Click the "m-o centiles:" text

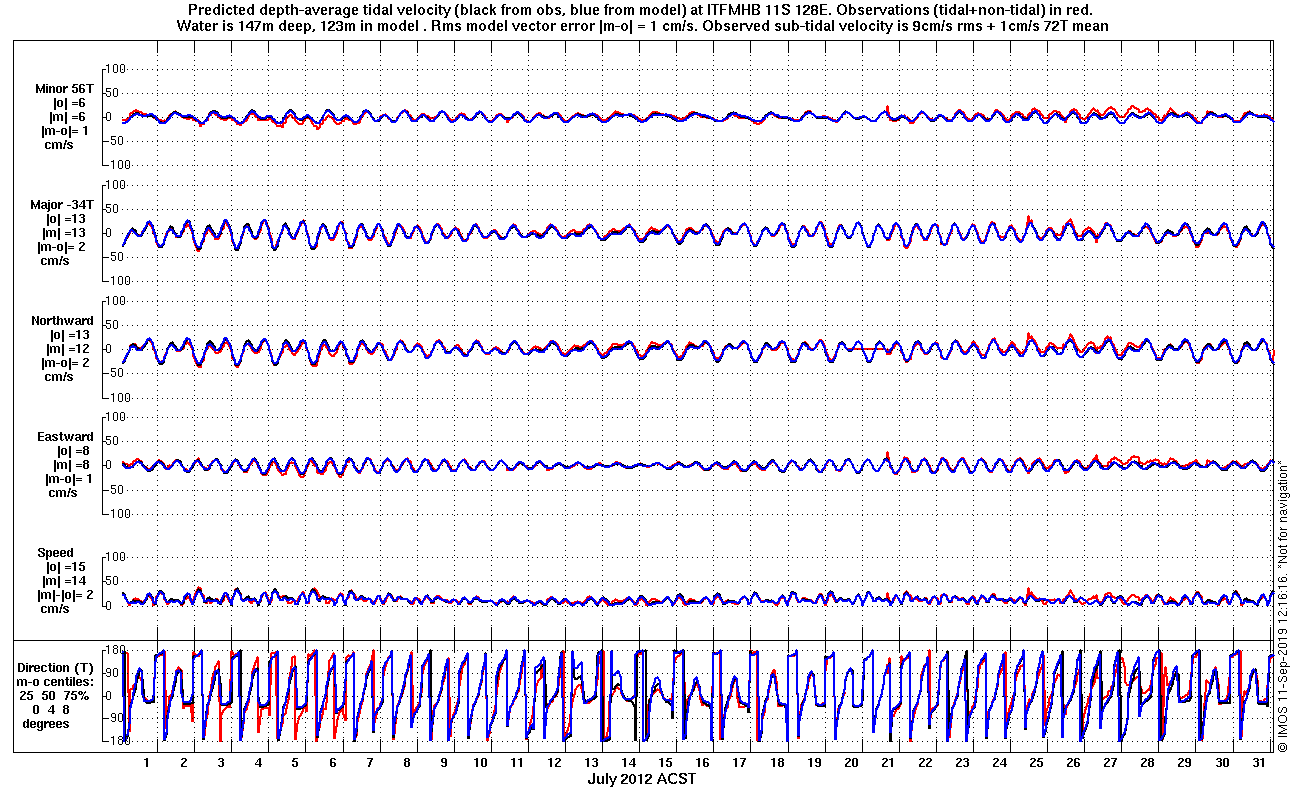point(56,681)
